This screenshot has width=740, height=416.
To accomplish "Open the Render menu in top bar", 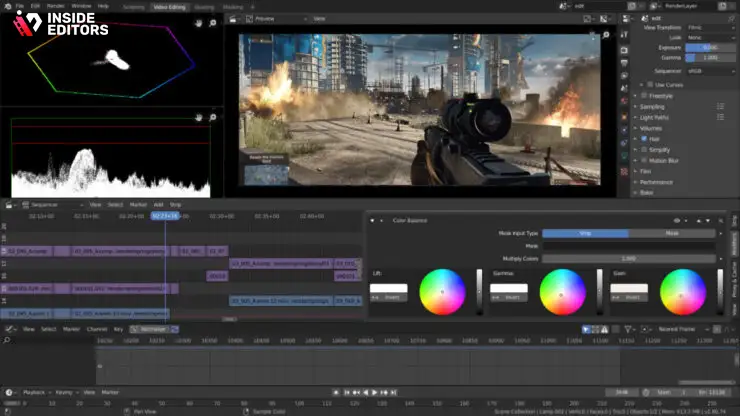I will 56,6.
